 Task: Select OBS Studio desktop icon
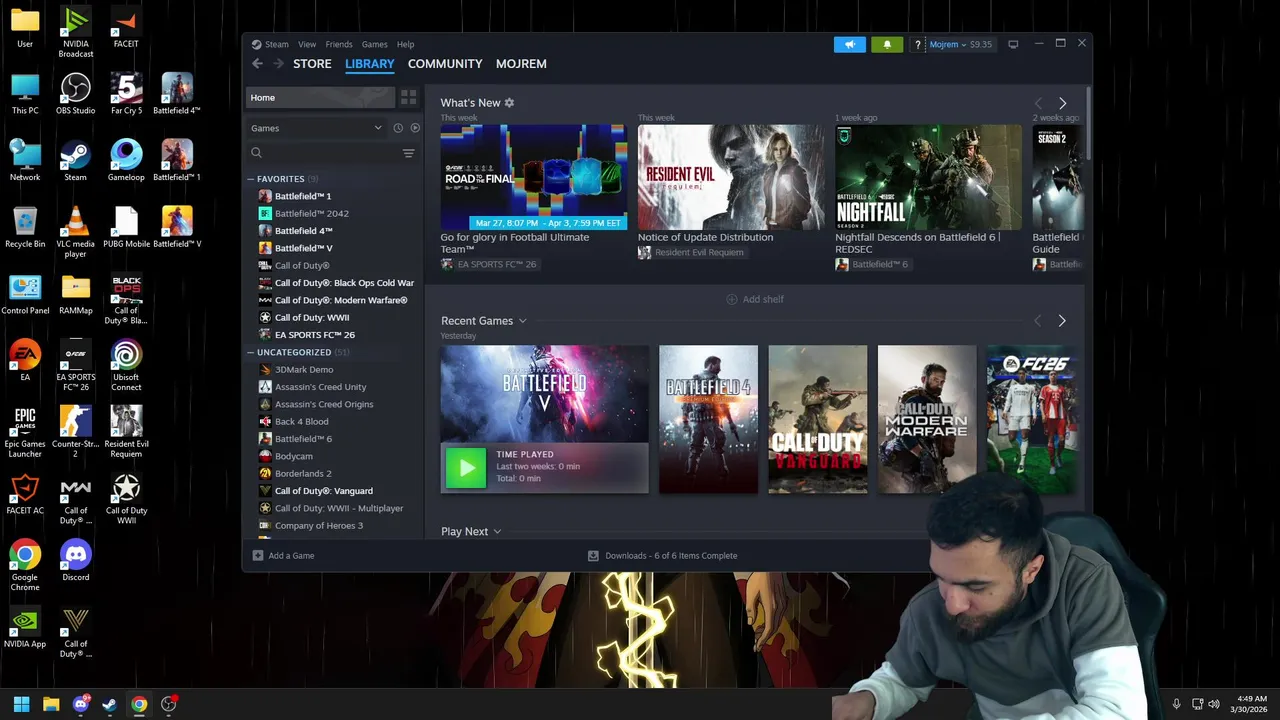(75, 95)
